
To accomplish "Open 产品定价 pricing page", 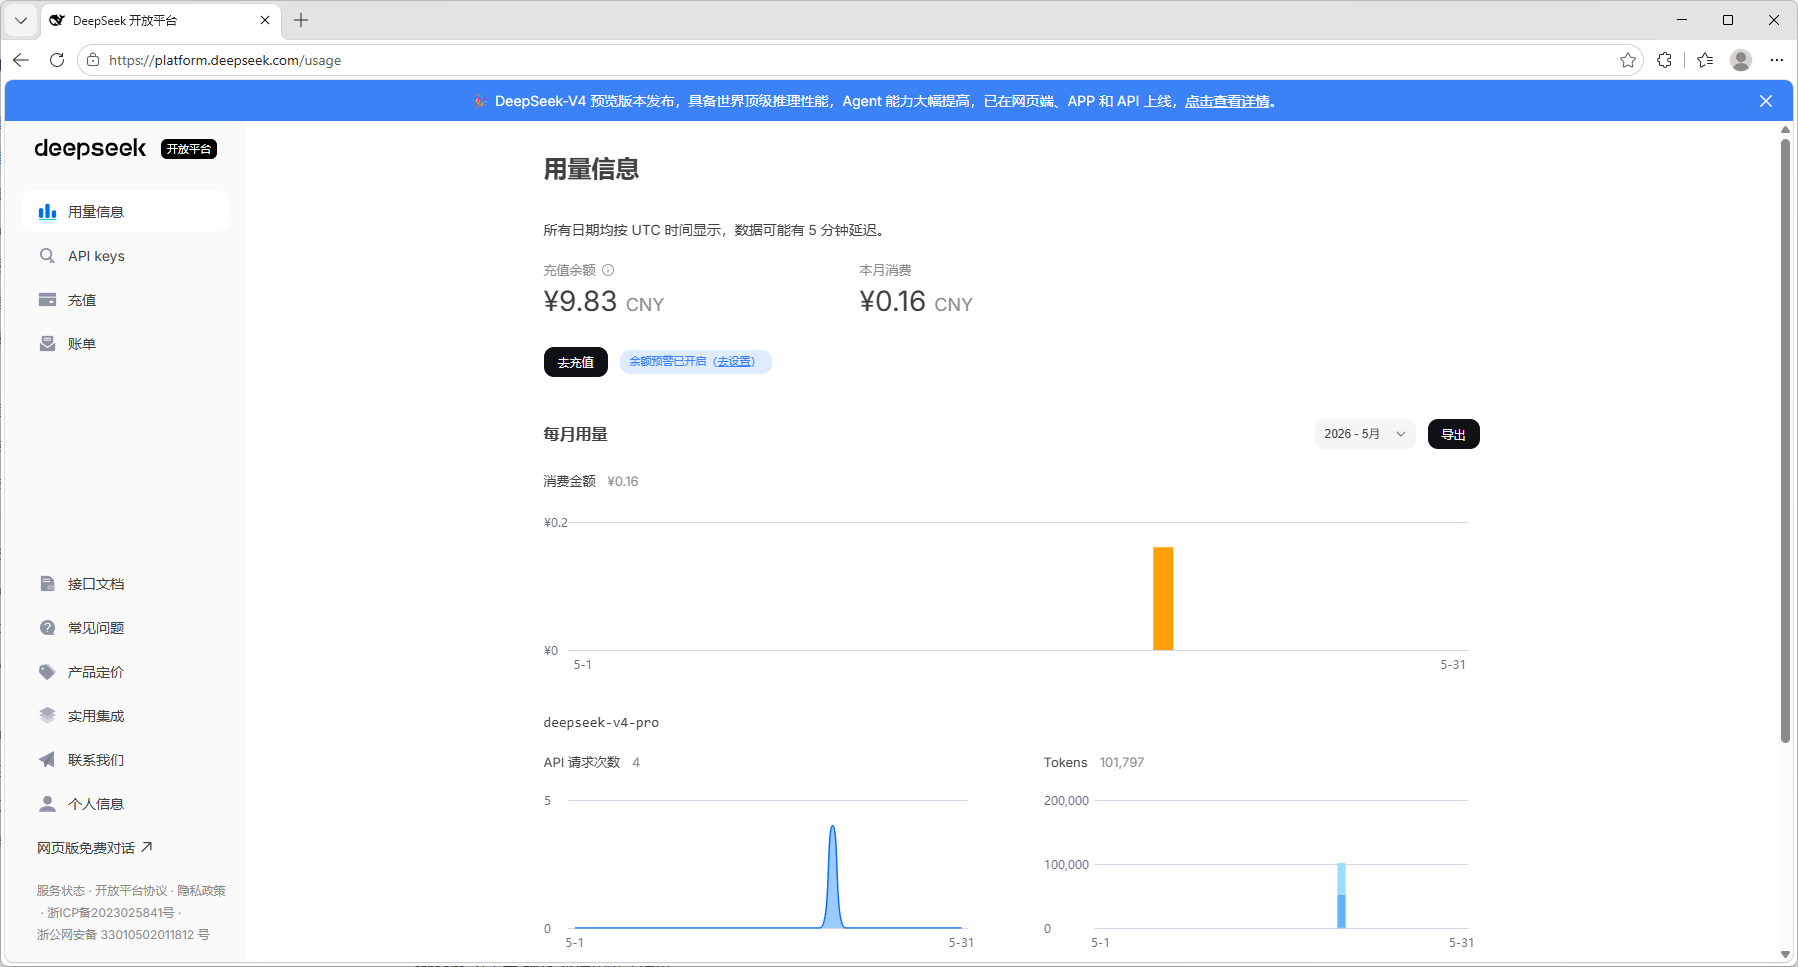I will coord(125,672).
